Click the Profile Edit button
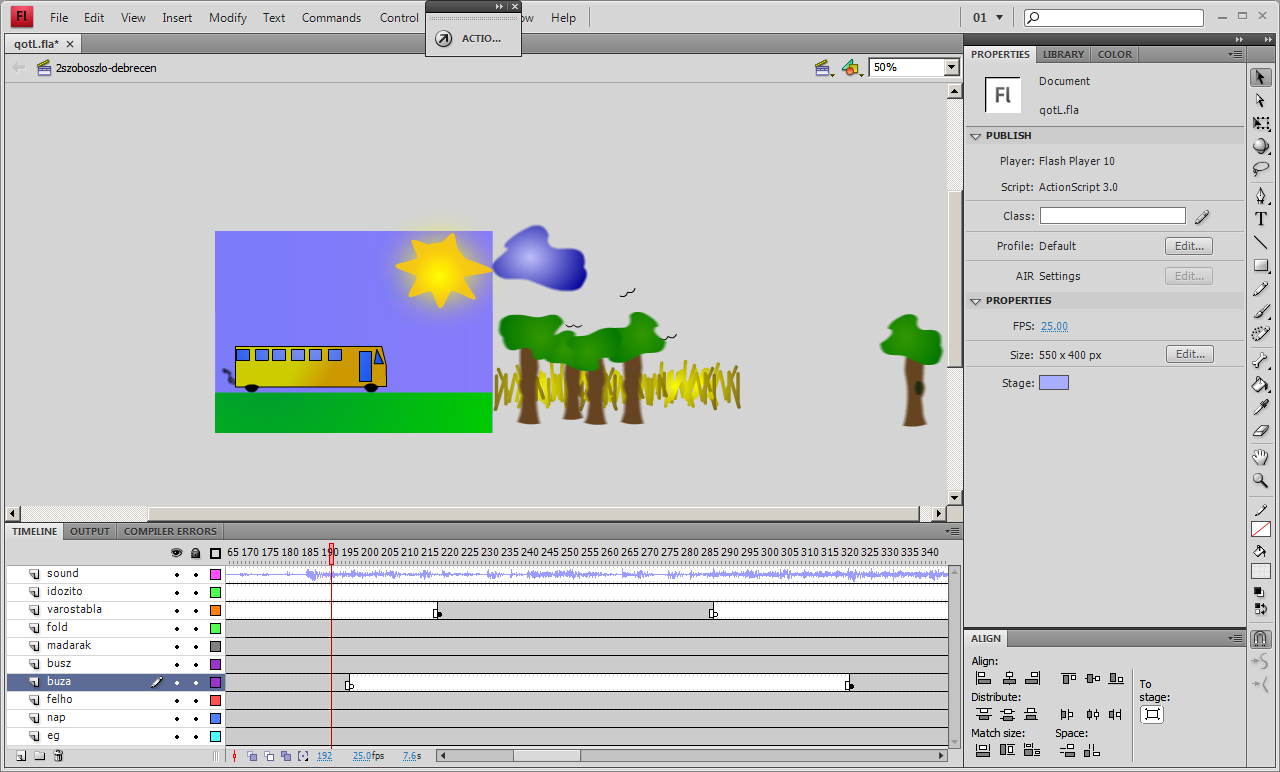This screenshot has height=772, width=1280. tap(1189, 246)
